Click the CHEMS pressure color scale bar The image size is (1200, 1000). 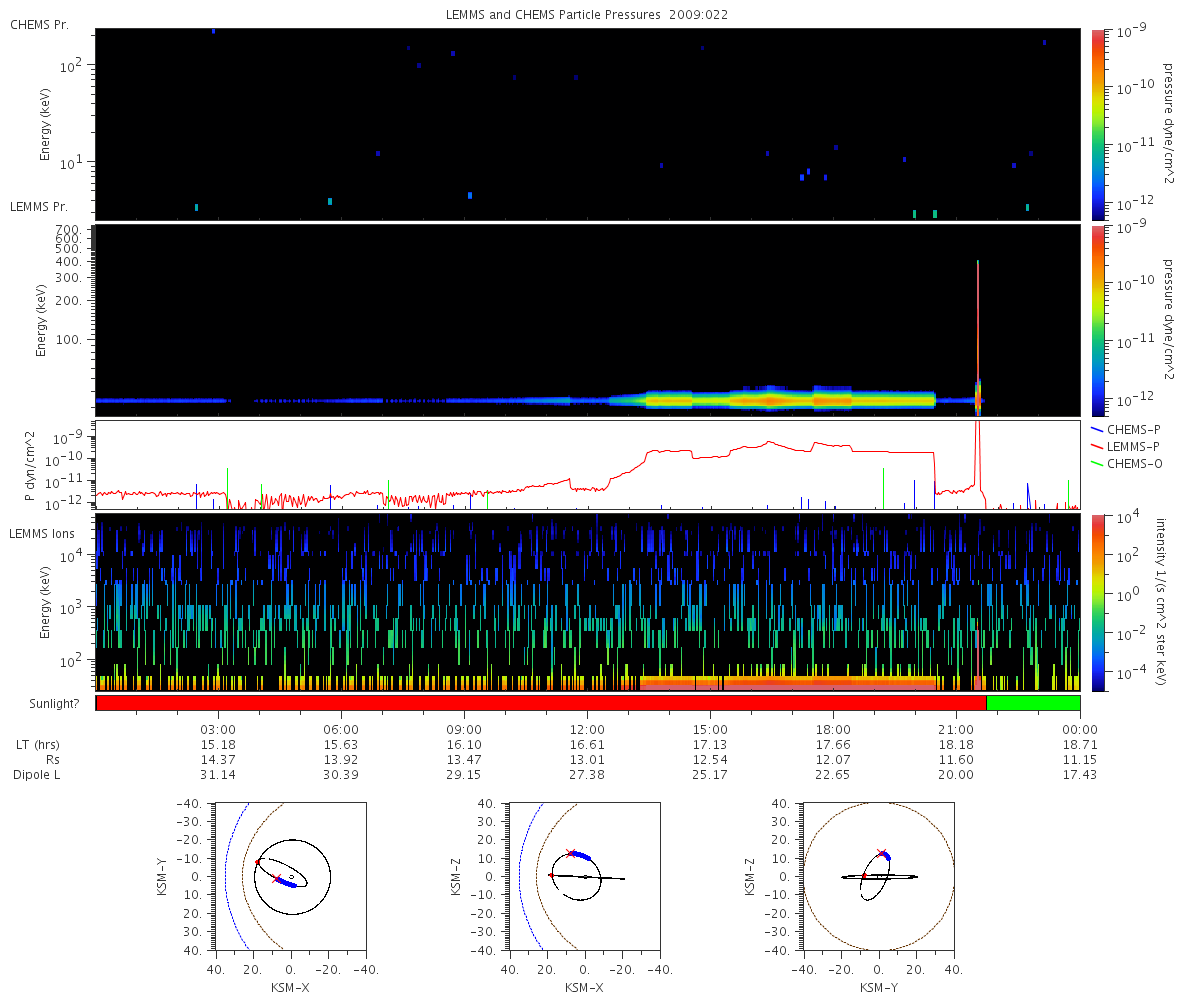1098,124
